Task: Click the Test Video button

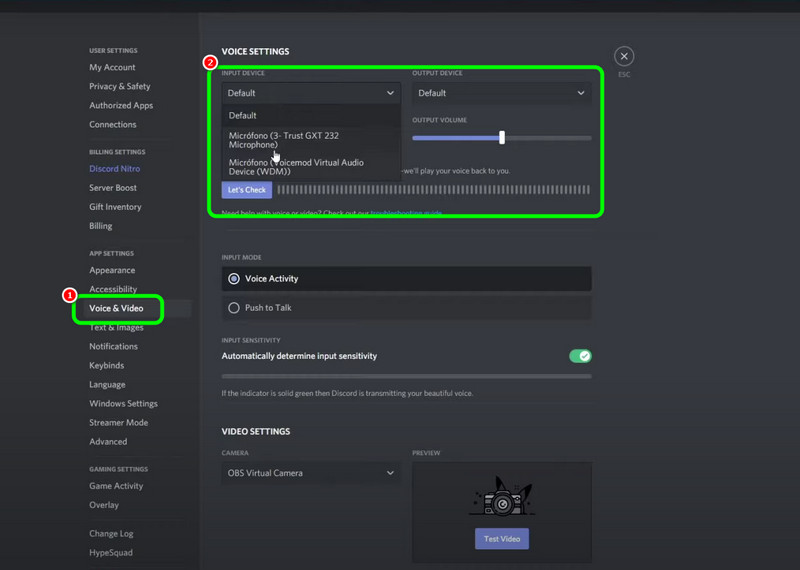Action: click(501, 539)
